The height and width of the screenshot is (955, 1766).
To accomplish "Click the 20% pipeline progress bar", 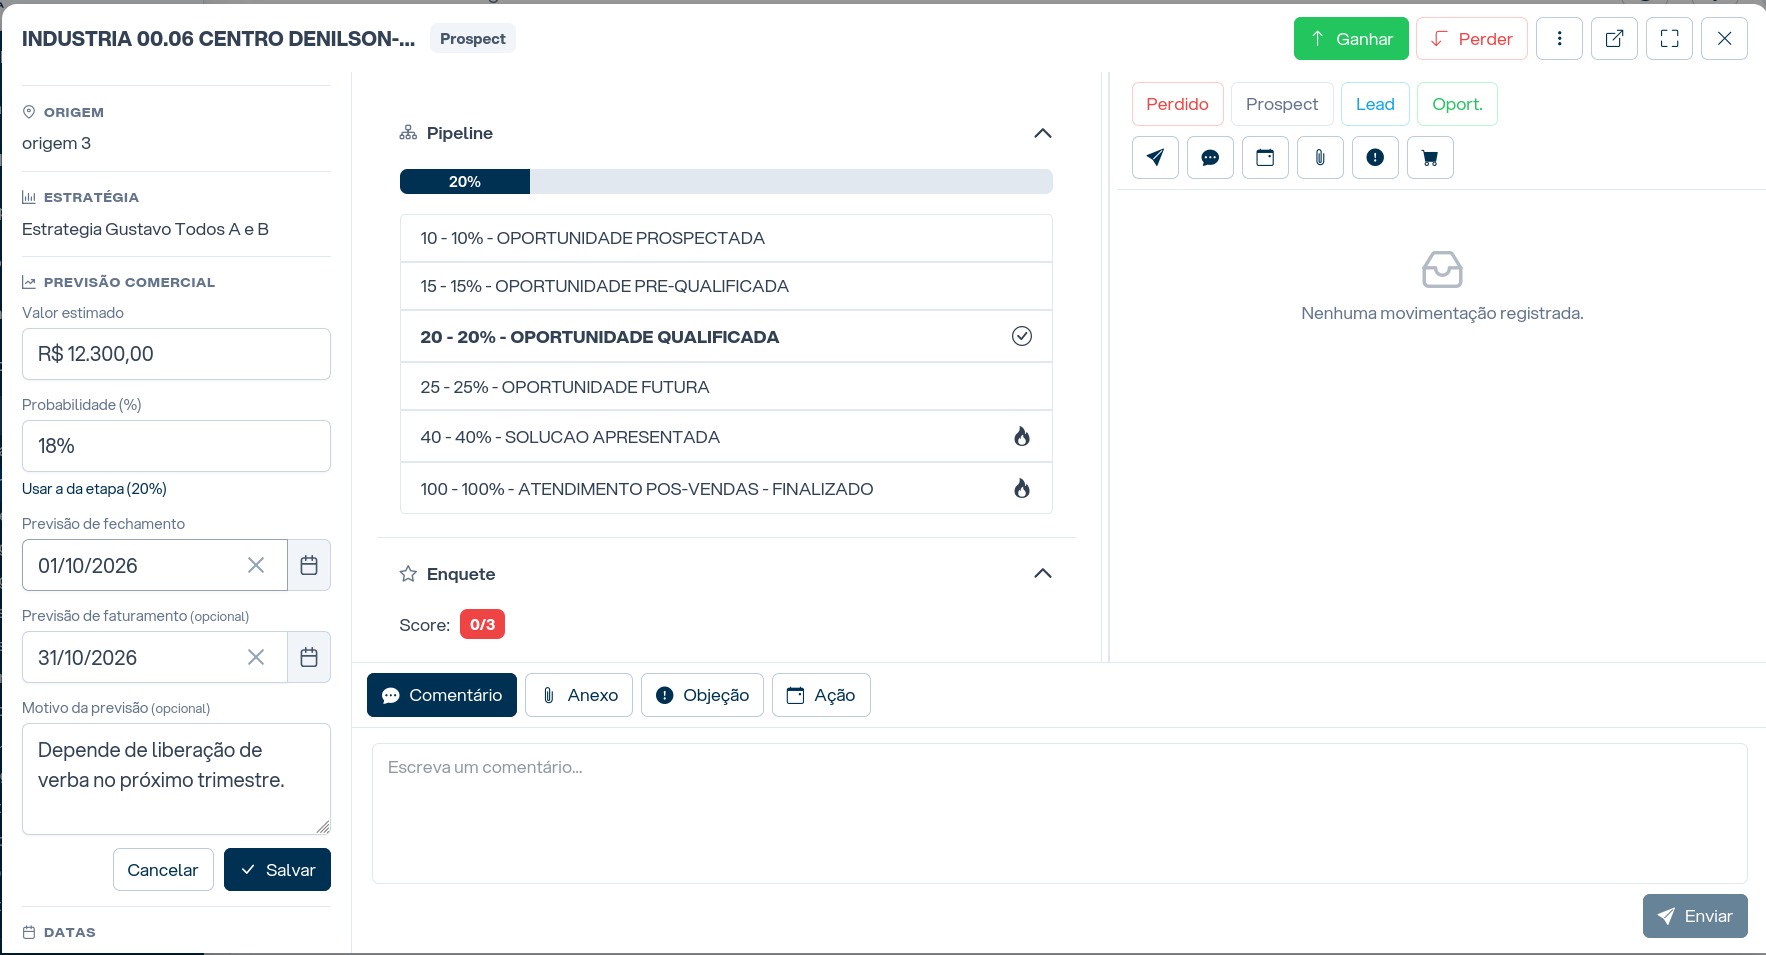I will [x=726, y=182].
